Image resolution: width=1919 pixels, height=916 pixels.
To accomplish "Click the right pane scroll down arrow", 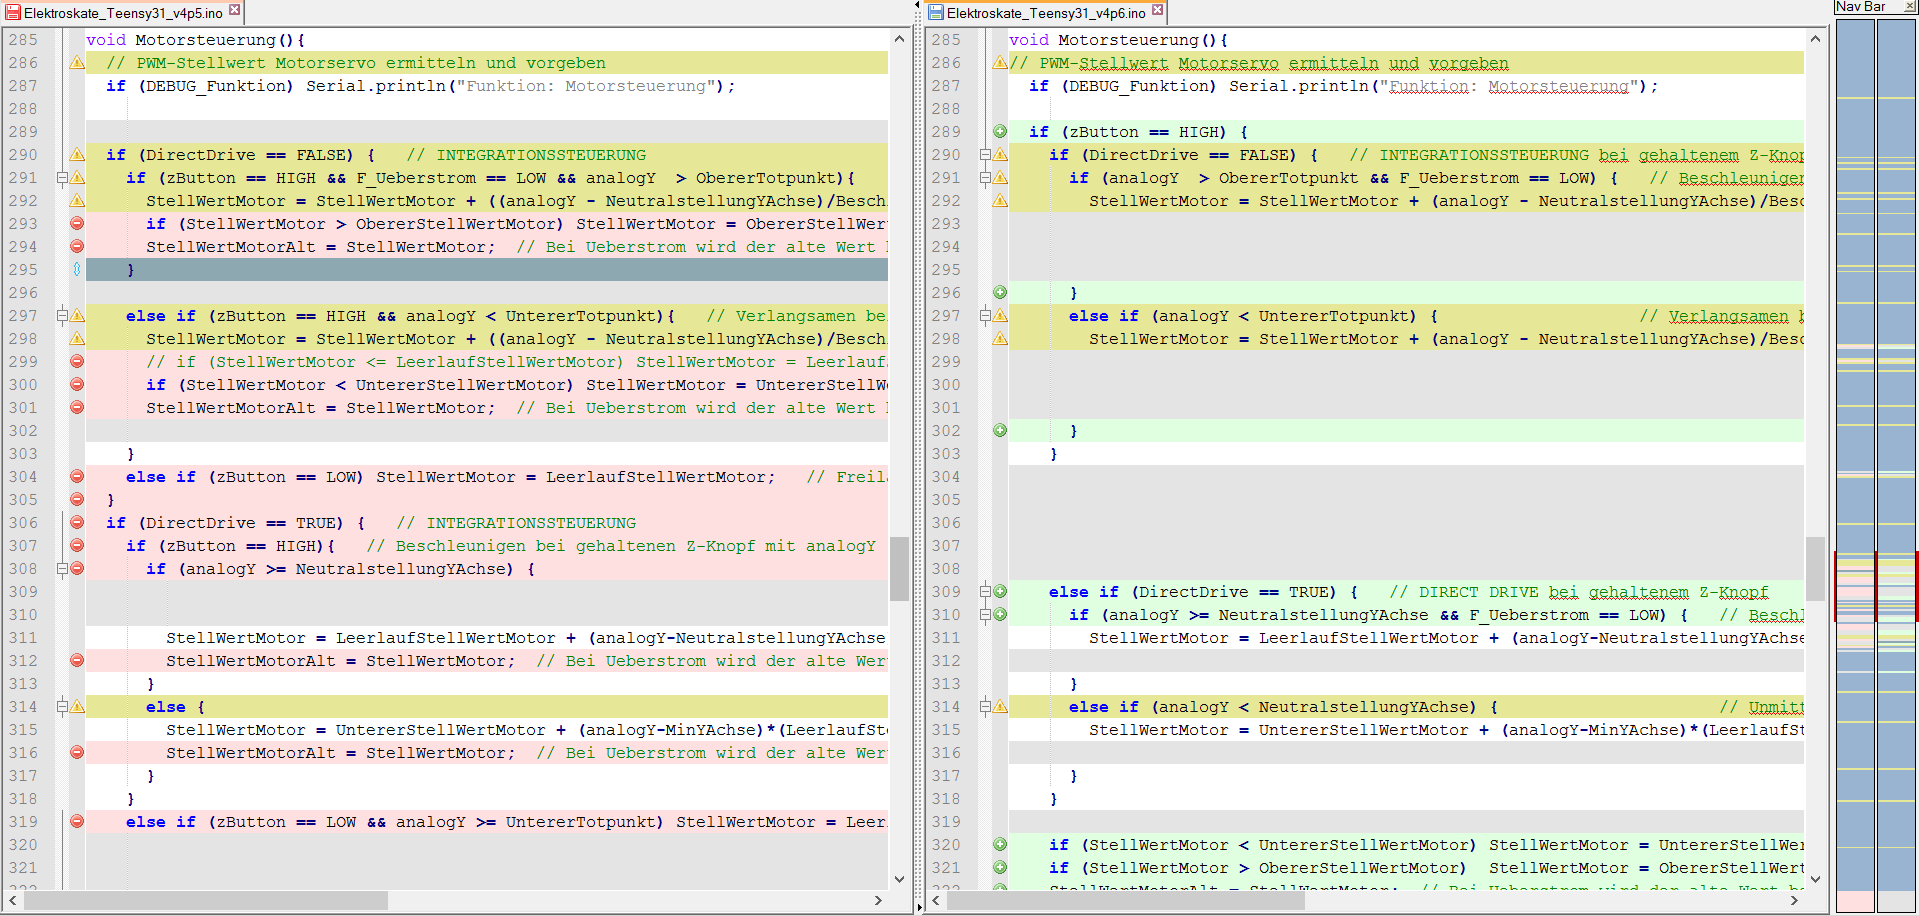I will [x=1815, y=879].
